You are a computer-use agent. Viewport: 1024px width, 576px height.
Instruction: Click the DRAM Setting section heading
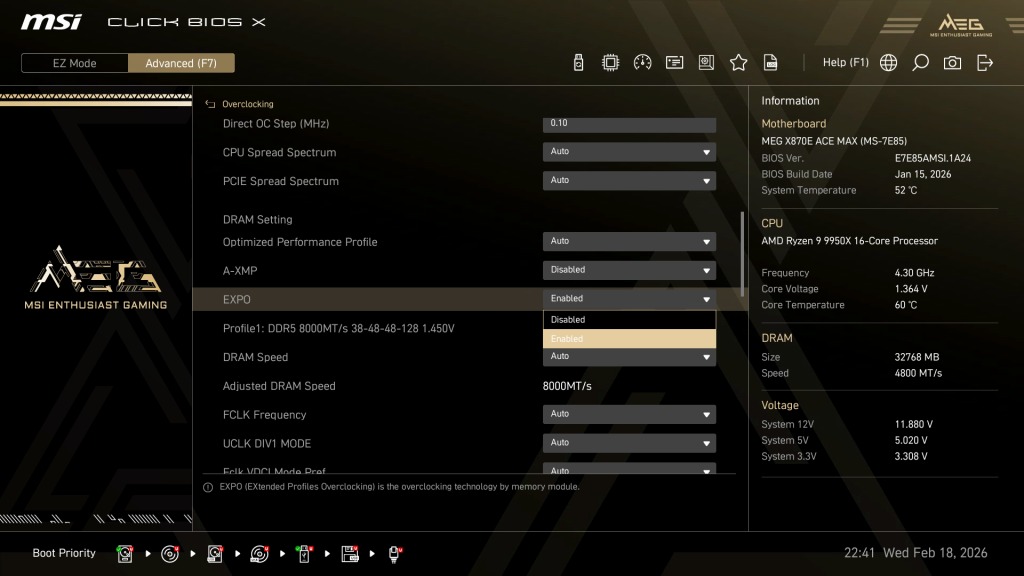[x=257, y=219]
